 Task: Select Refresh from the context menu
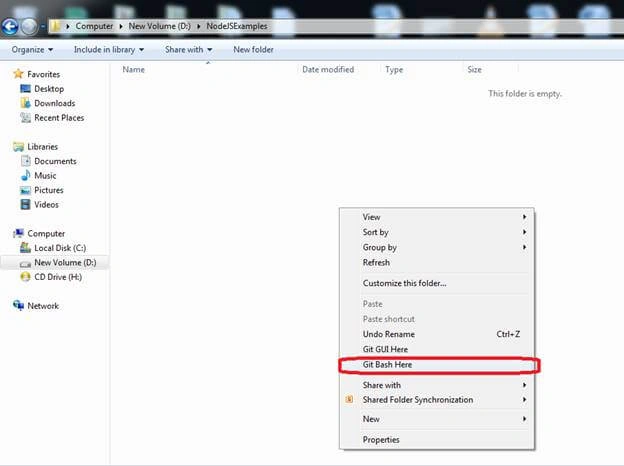(x=437, y=263)
